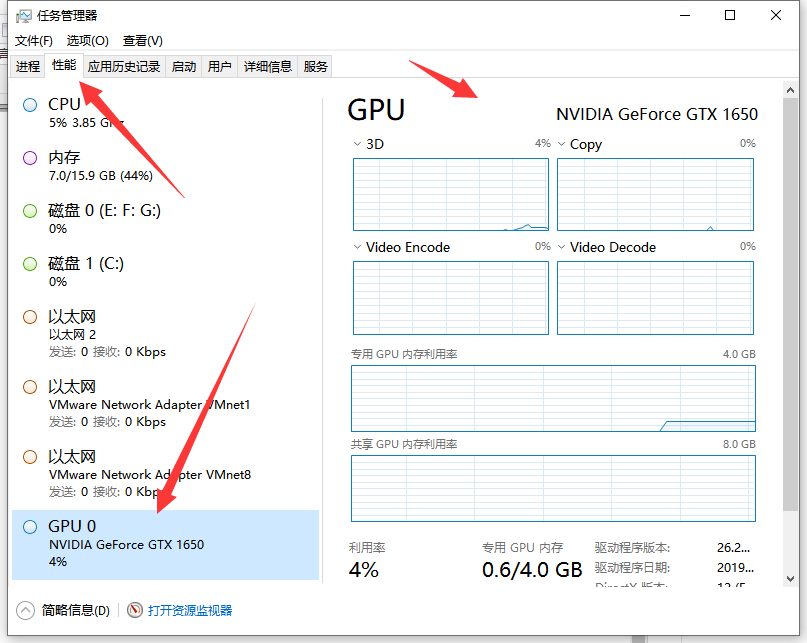Select the CPU performance circle icon

(x=30, y=104)
